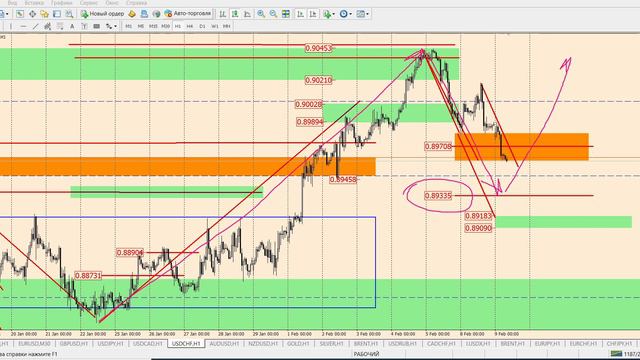Select the trendline drawing tool

[x=36, y=27]
